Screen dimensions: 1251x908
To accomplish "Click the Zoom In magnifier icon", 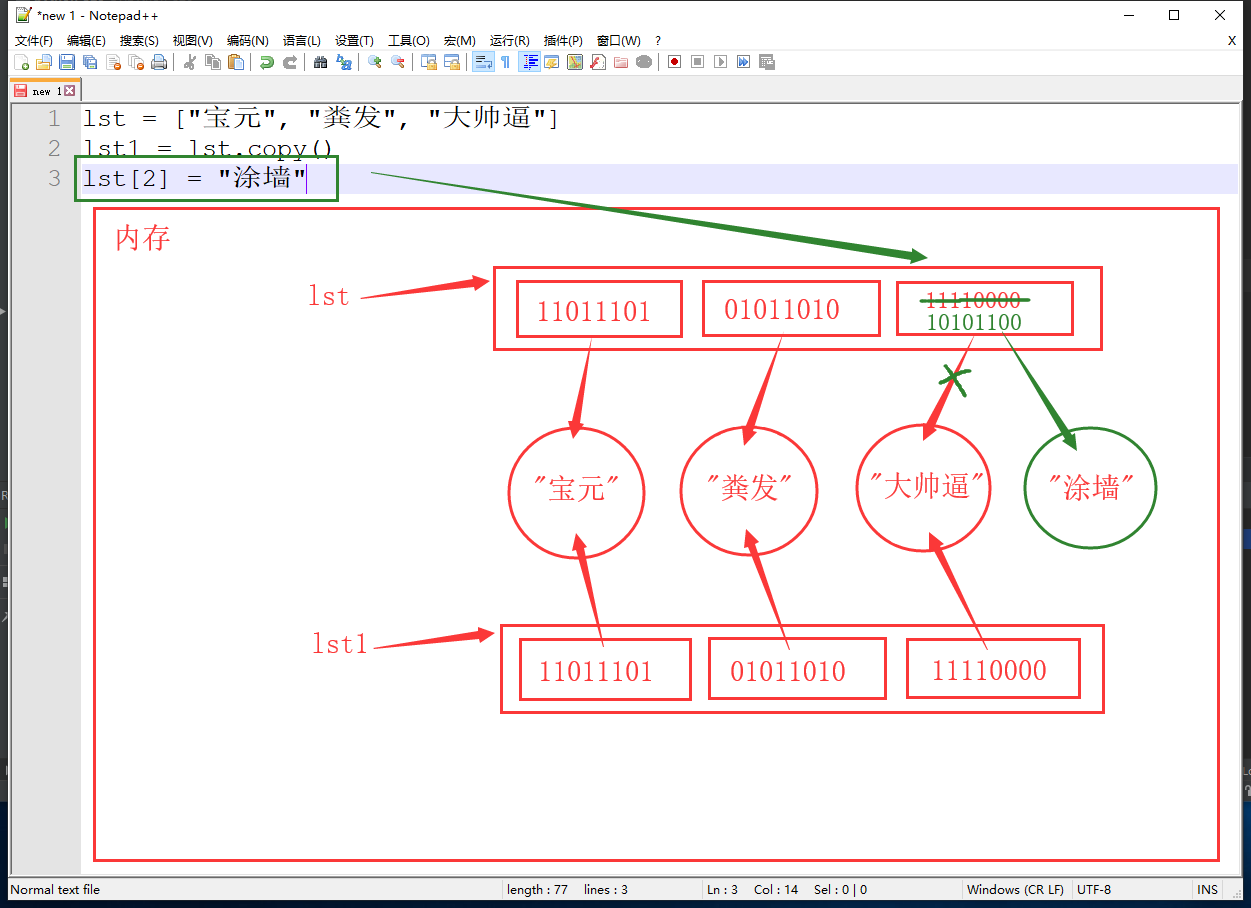I will point(374,62).
